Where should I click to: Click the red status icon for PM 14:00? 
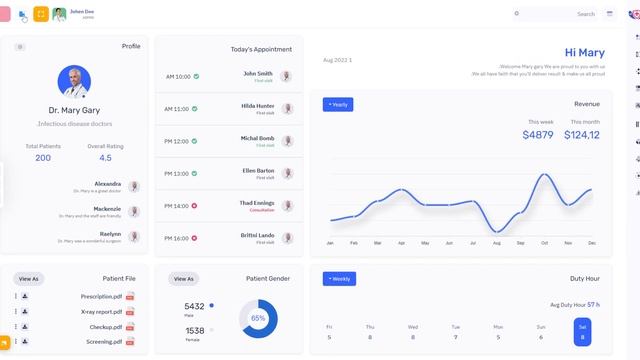click(194, 206)
